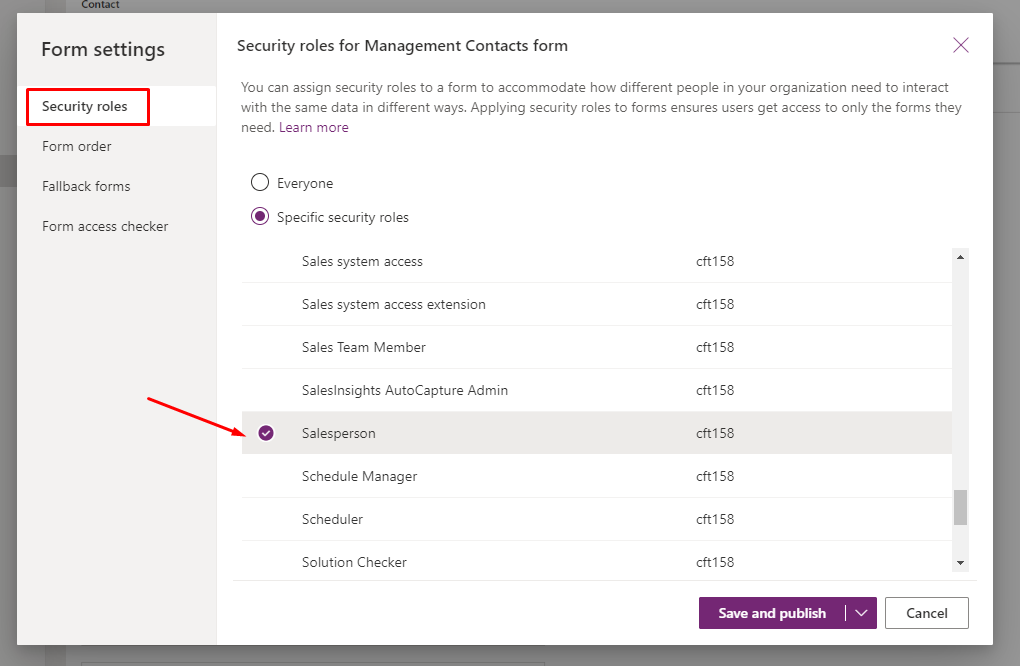Select the Sales Team Member role row
Screen dimensions: 1020x666
tap(597, 347)
